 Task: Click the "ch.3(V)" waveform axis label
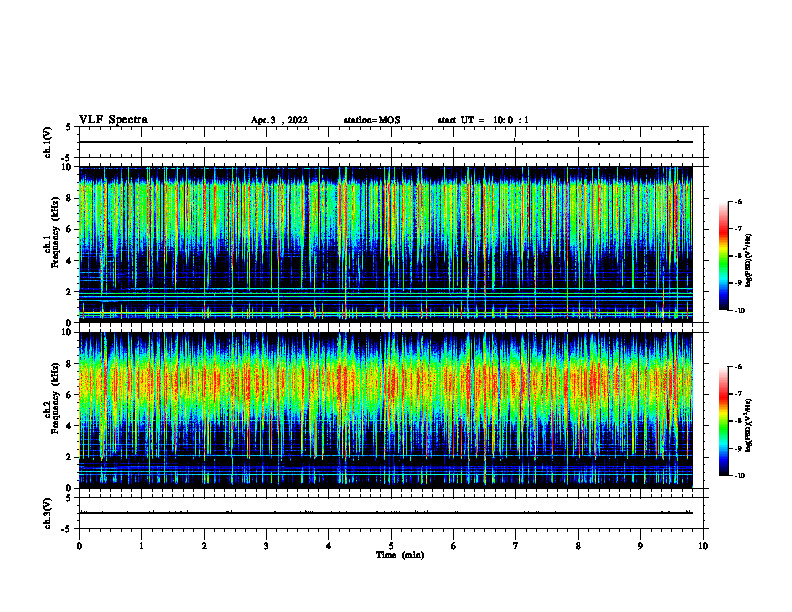click(48, 513)
